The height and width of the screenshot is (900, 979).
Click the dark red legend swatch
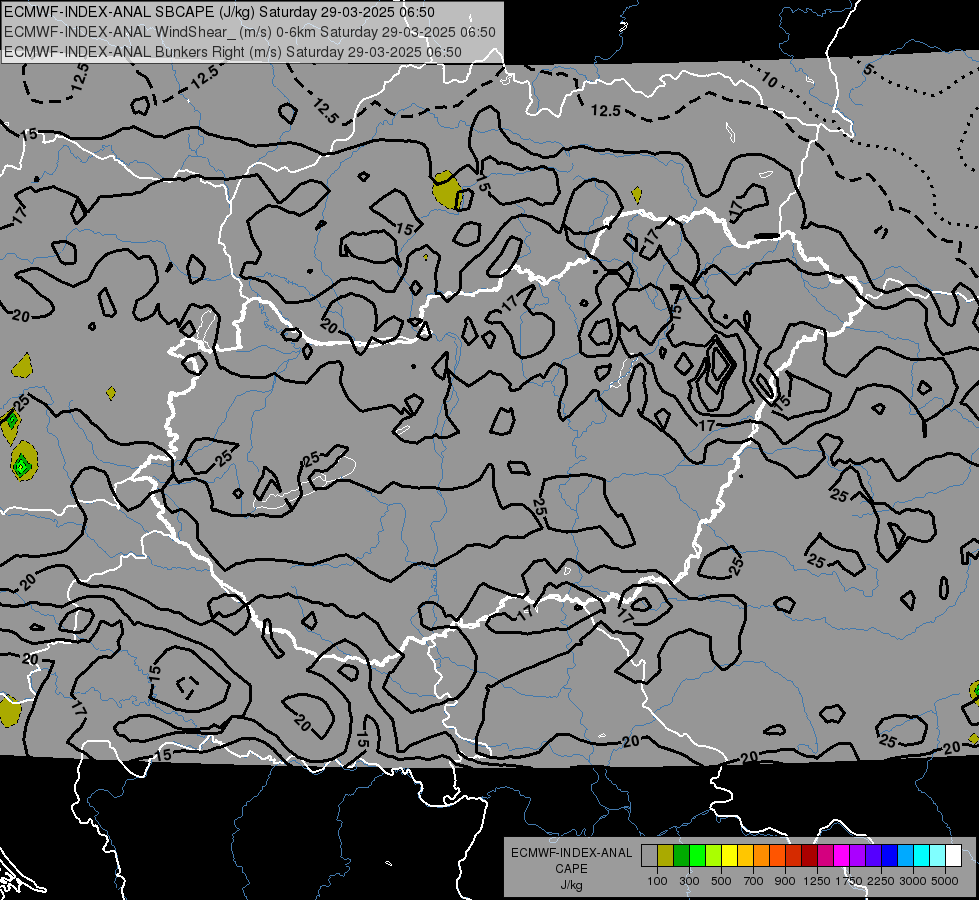809,856
